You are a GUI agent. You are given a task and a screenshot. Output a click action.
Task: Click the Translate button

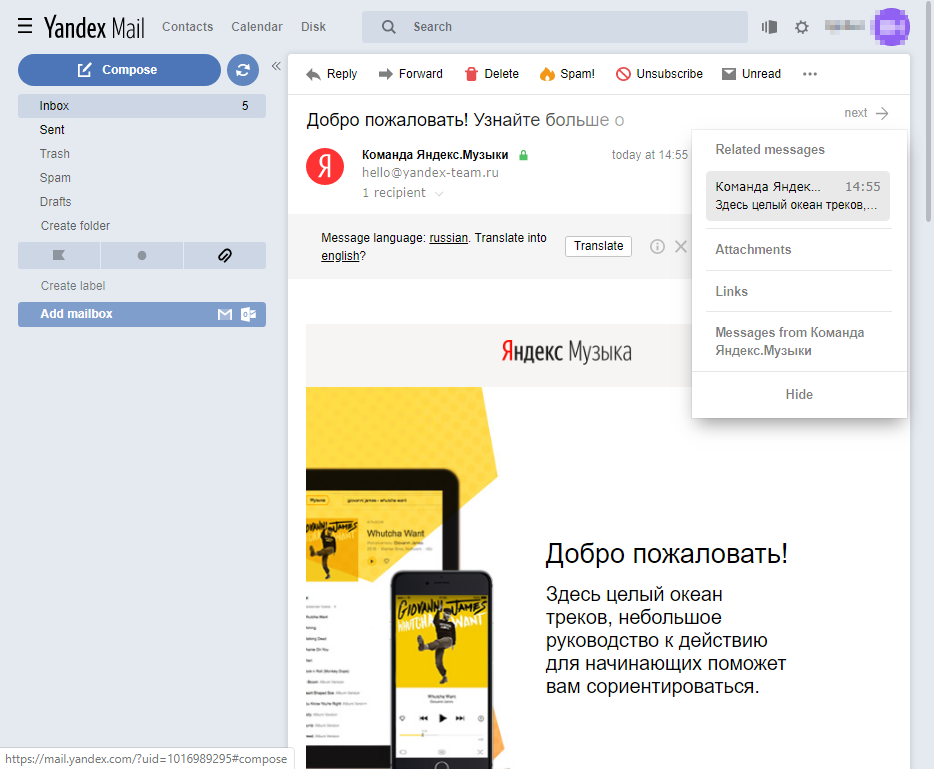click(x=598, y=246)
